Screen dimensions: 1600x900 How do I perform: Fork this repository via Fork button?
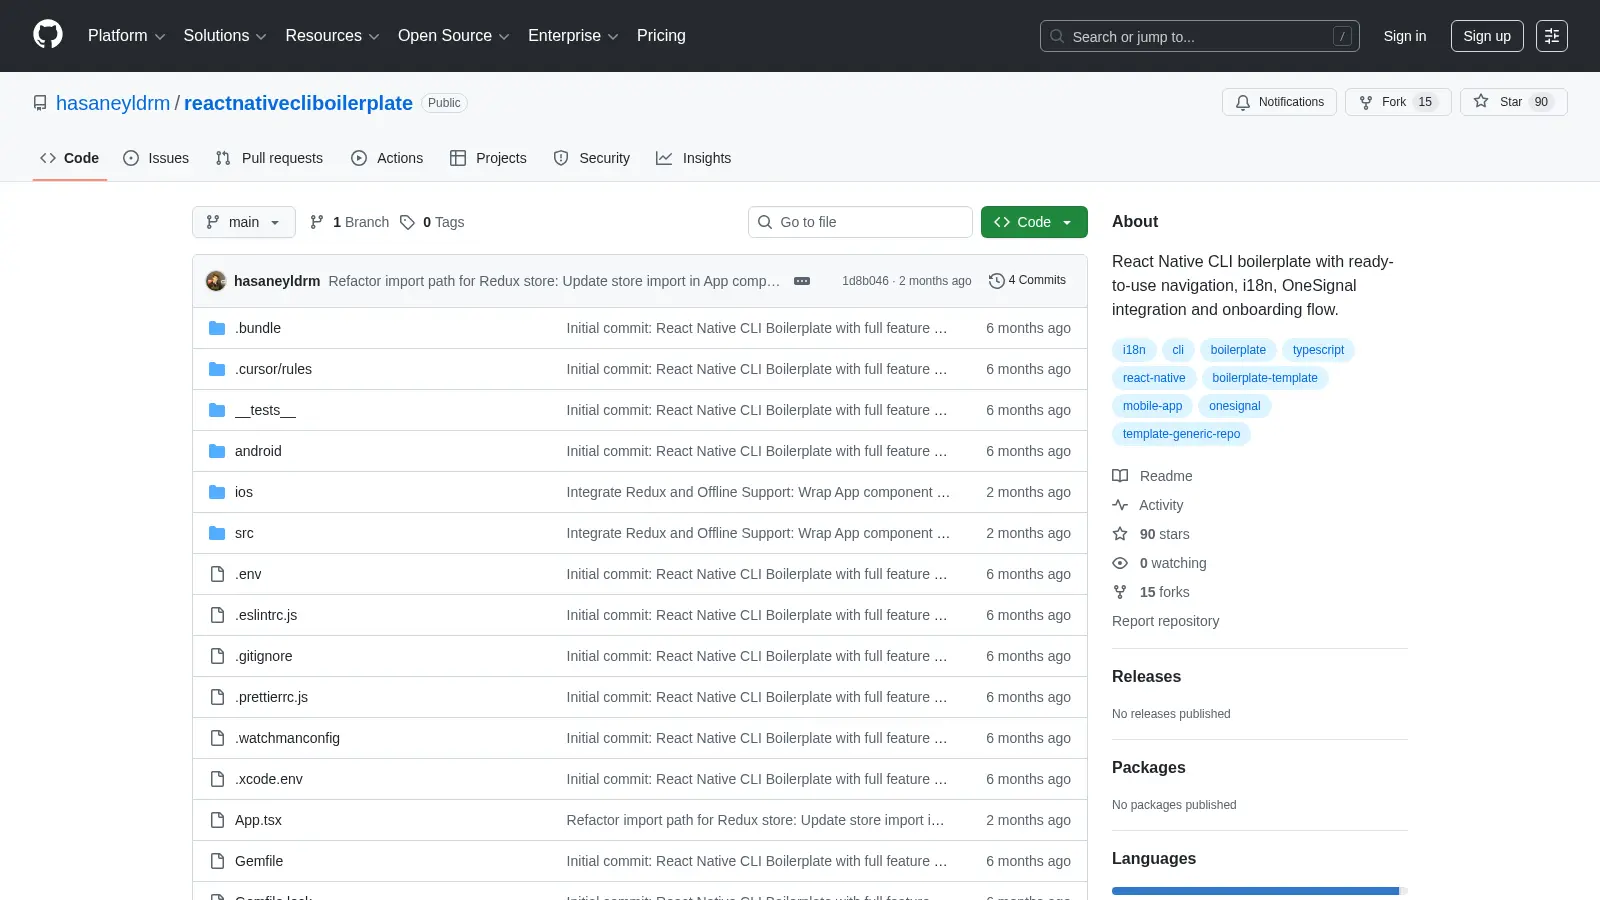1398,102
